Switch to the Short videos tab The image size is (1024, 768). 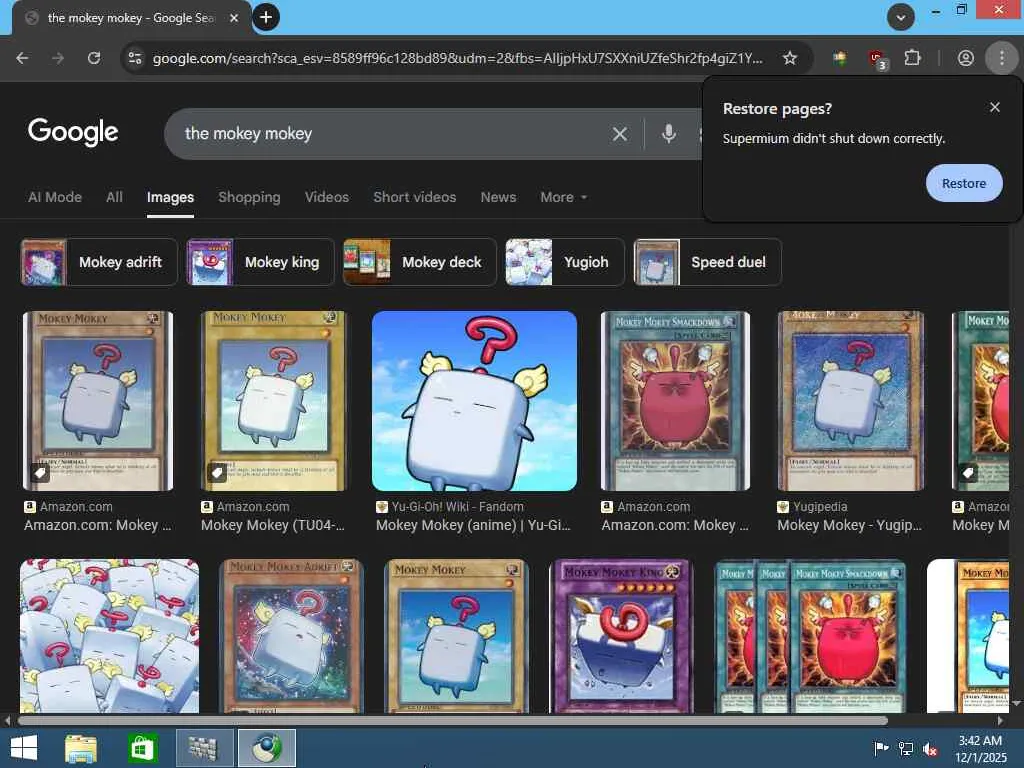(415, 197)
